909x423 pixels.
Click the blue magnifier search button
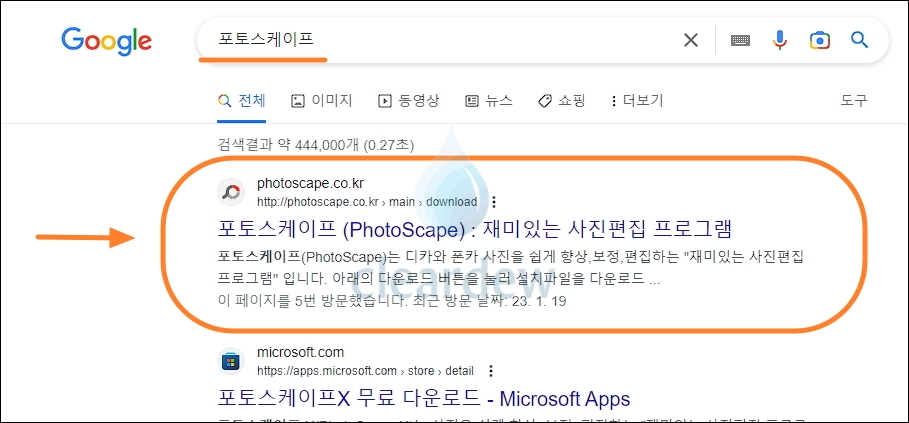(859, 40)
